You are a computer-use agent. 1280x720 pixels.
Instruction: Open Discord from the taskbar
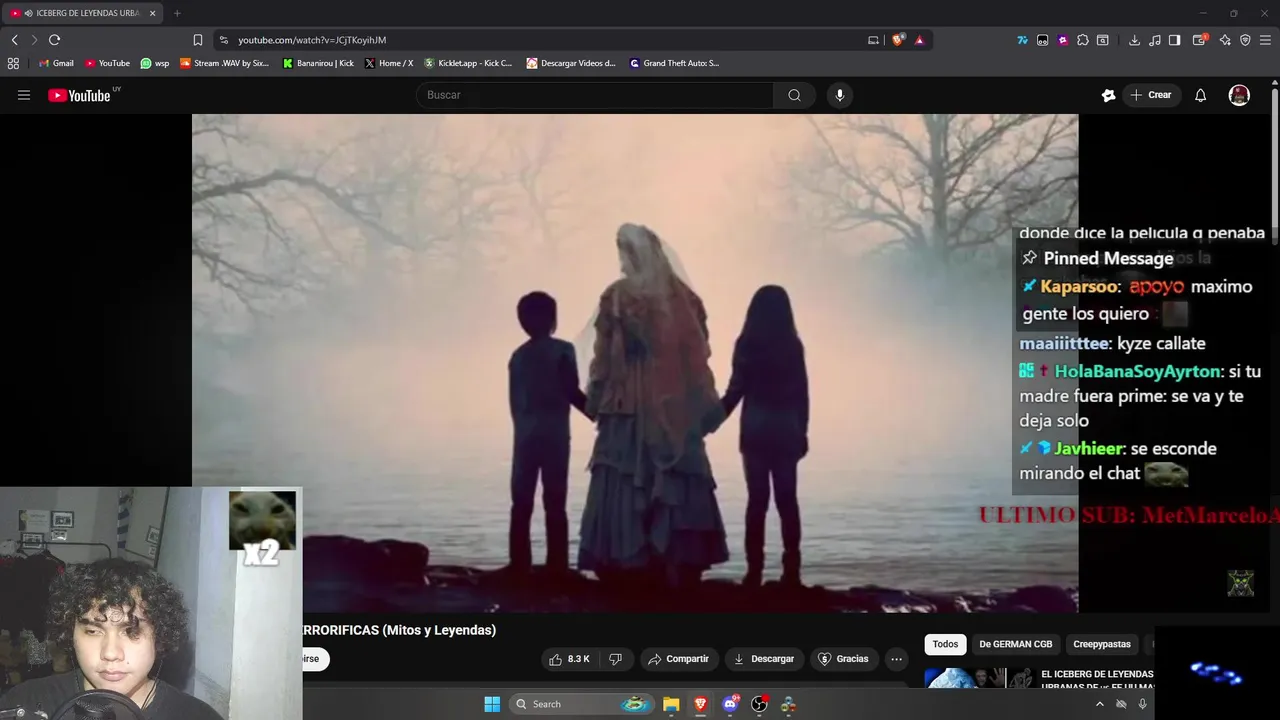click(730, 704)
